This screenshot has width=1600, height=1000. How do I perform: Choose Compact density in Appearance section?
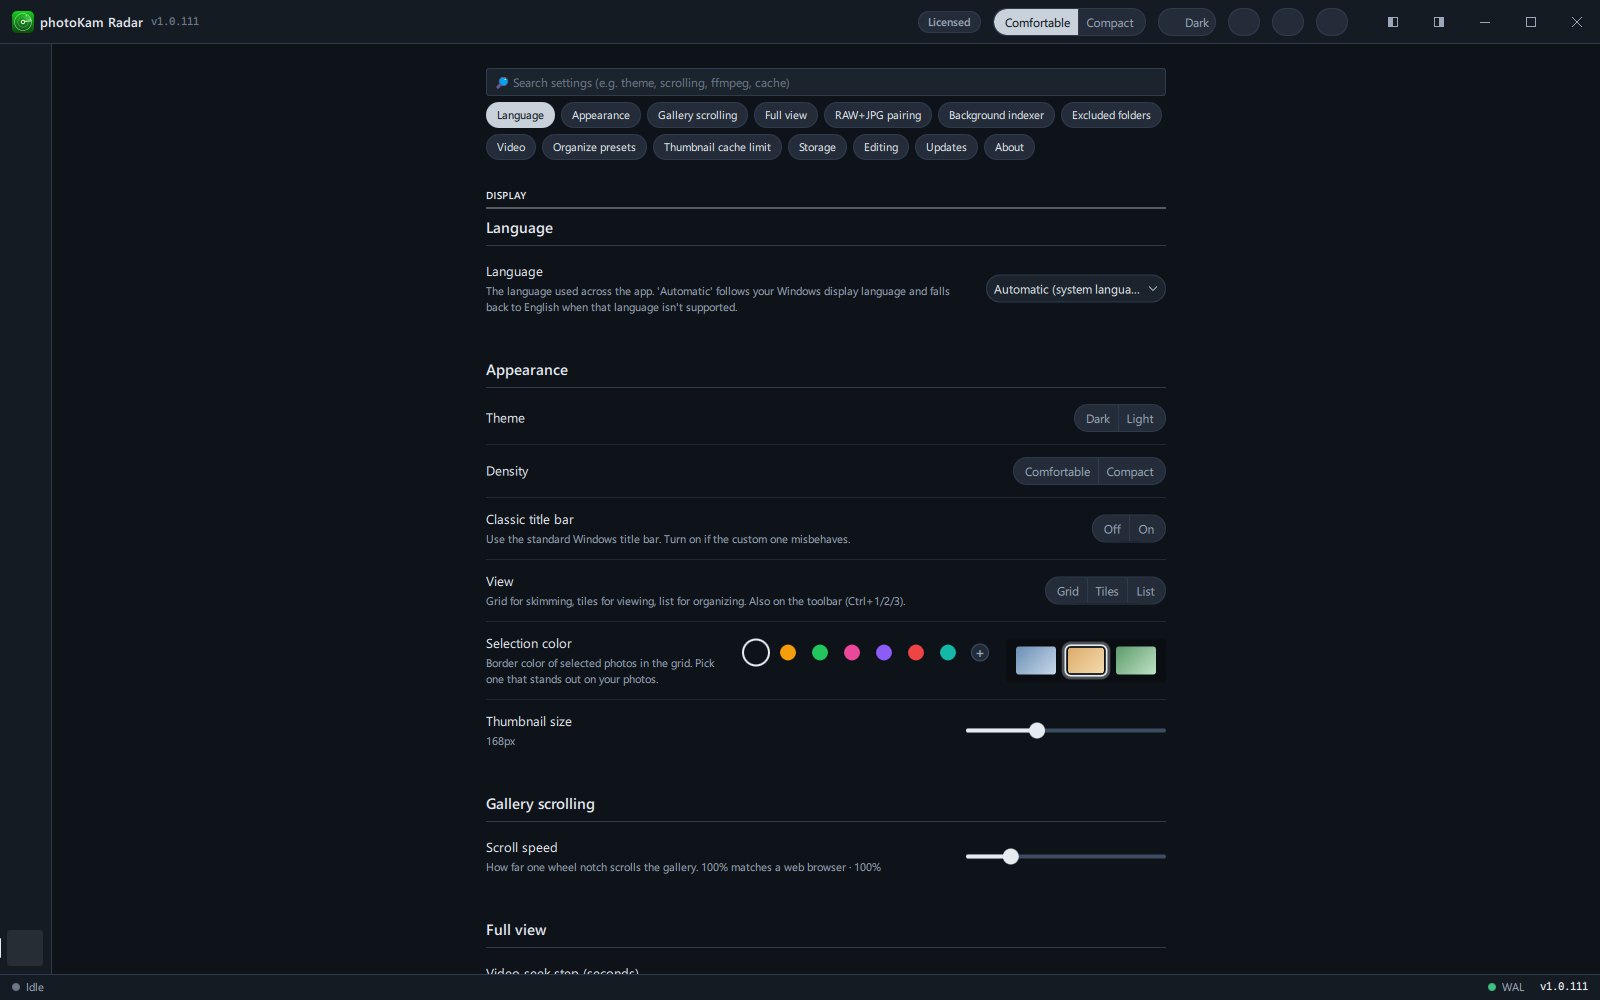pyautogui.click(x=1130, y=472)
